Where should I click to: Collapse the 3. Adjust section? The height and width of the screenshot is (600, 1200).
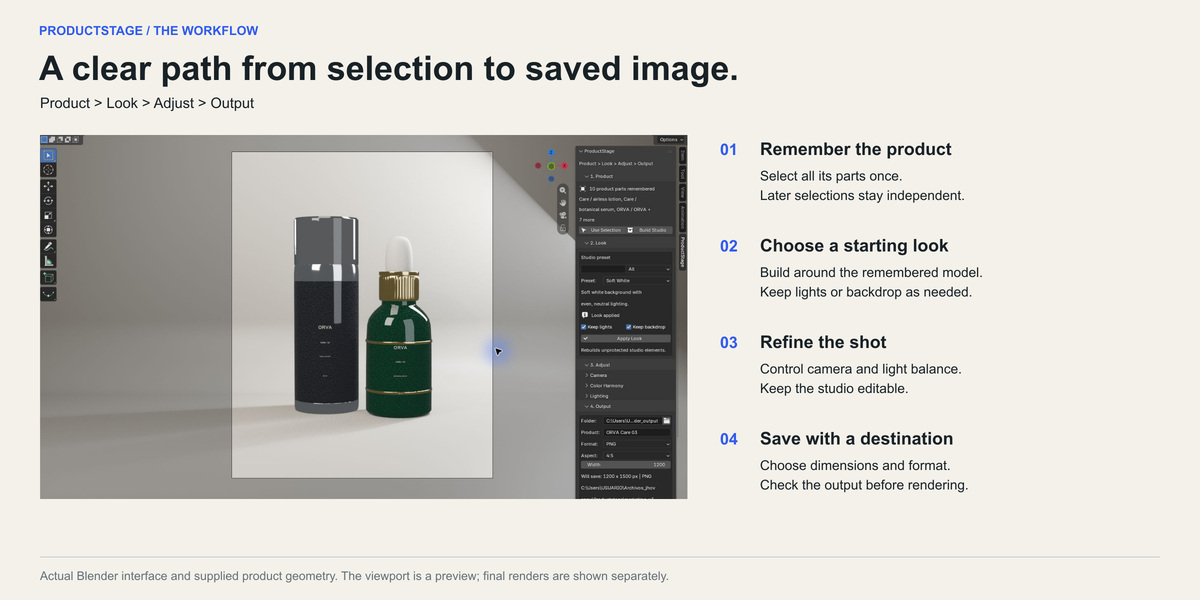point(626,365)
